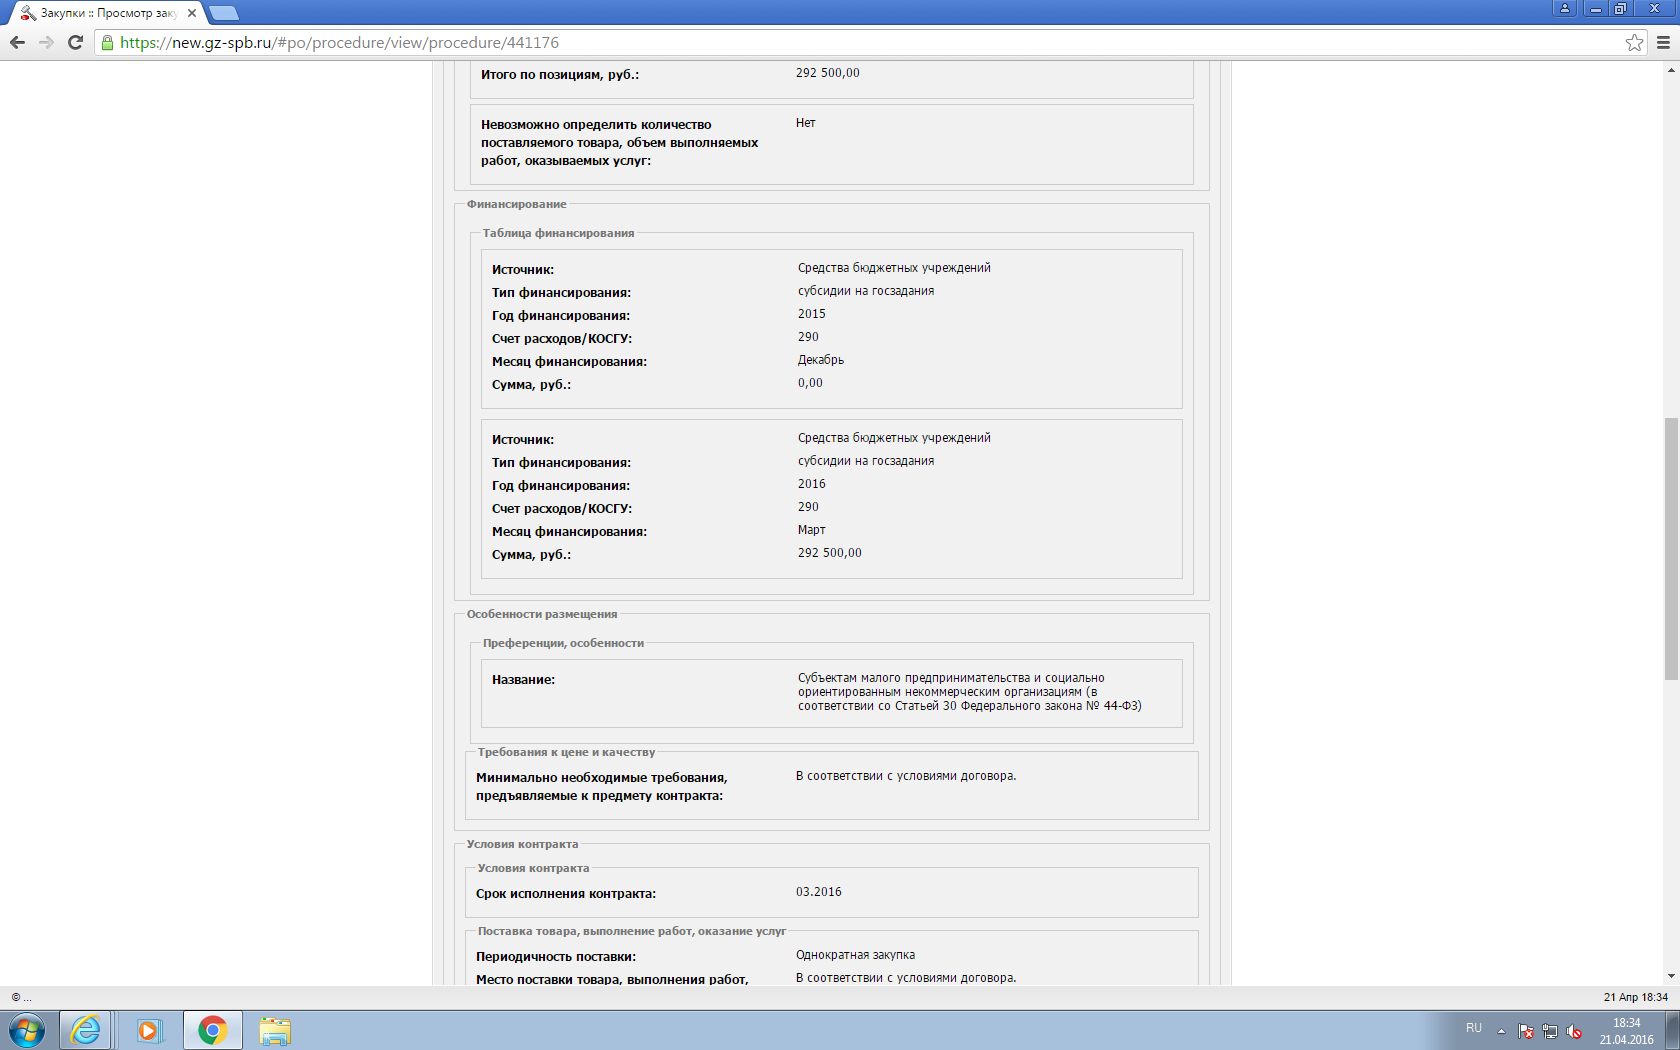This screenshot has width=1680, height=1050.
Task: Click the Итого по позициям label
Action: pyautogui.click(x=560, y=75)
